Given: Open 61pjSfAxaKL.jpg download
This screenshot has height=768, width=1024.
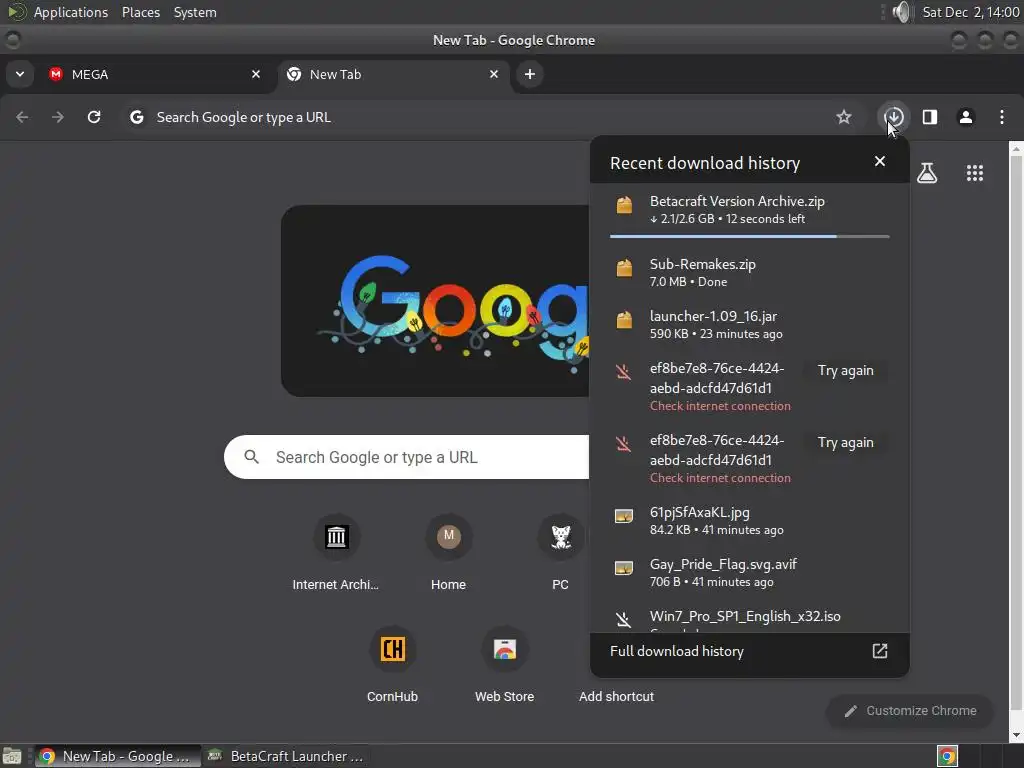Looking at the screenshot, I should coord(749,520).
